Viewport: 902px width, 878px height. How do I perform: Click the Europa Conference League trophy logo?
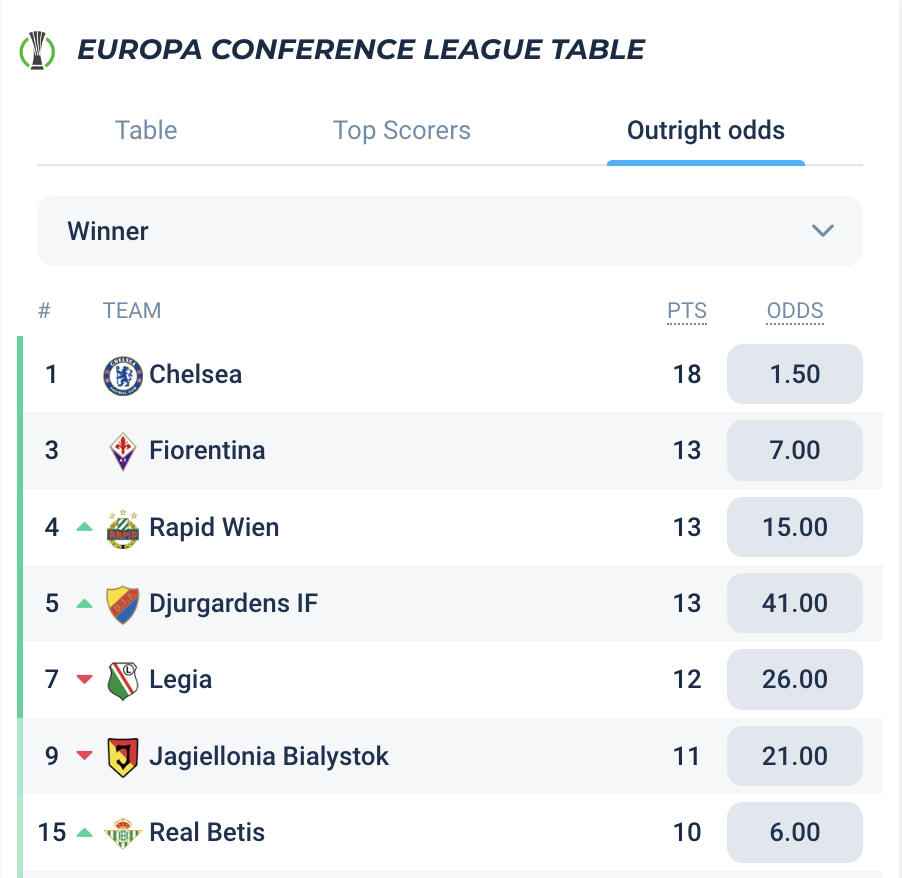pyautogui.click(x=38, y=50)
